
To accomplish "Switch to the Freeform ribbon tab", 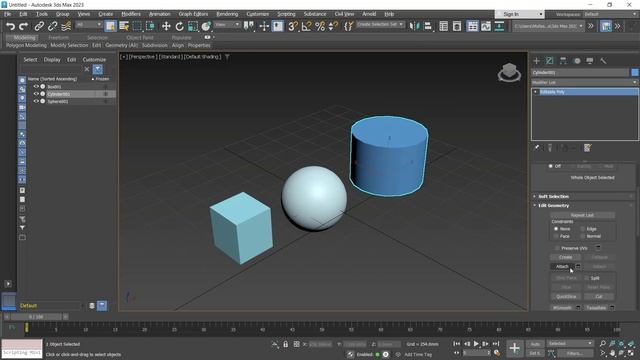I will pos(58,37).
